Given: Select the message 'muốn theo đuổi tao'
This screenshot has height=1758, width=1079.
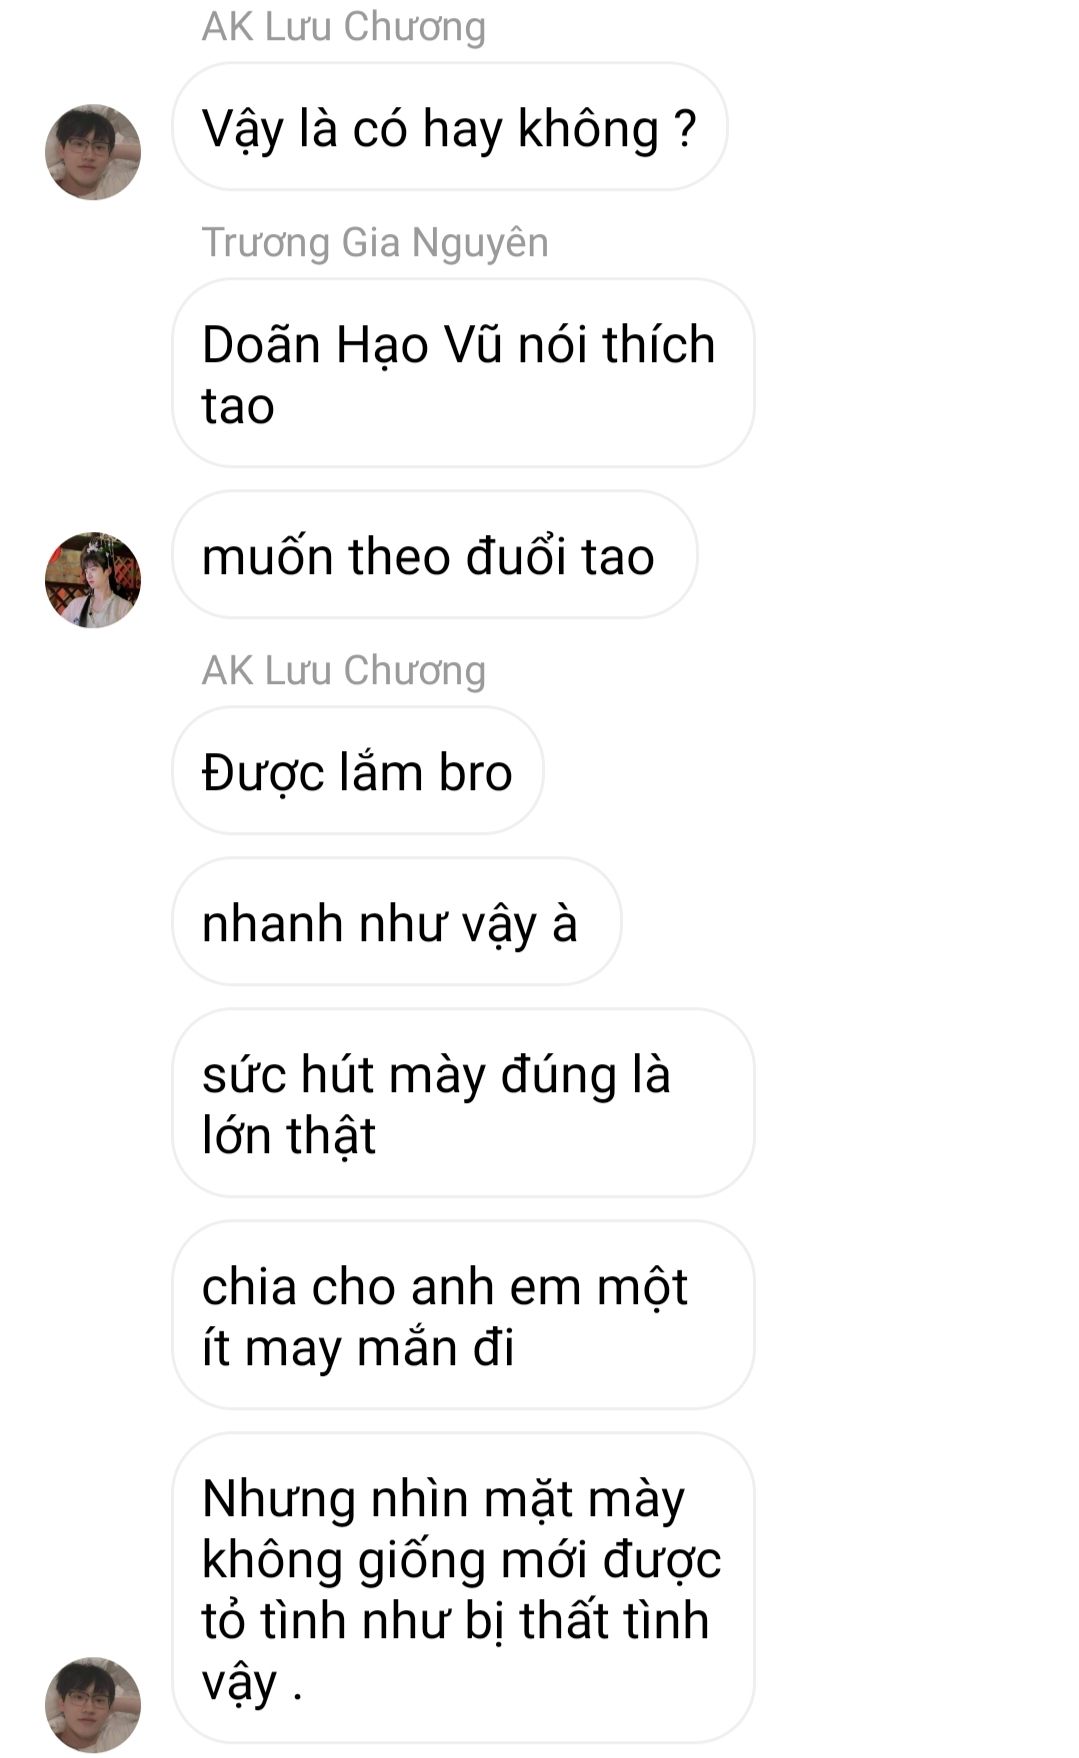Looking at the screenshot, I should [x=435, y=555].
